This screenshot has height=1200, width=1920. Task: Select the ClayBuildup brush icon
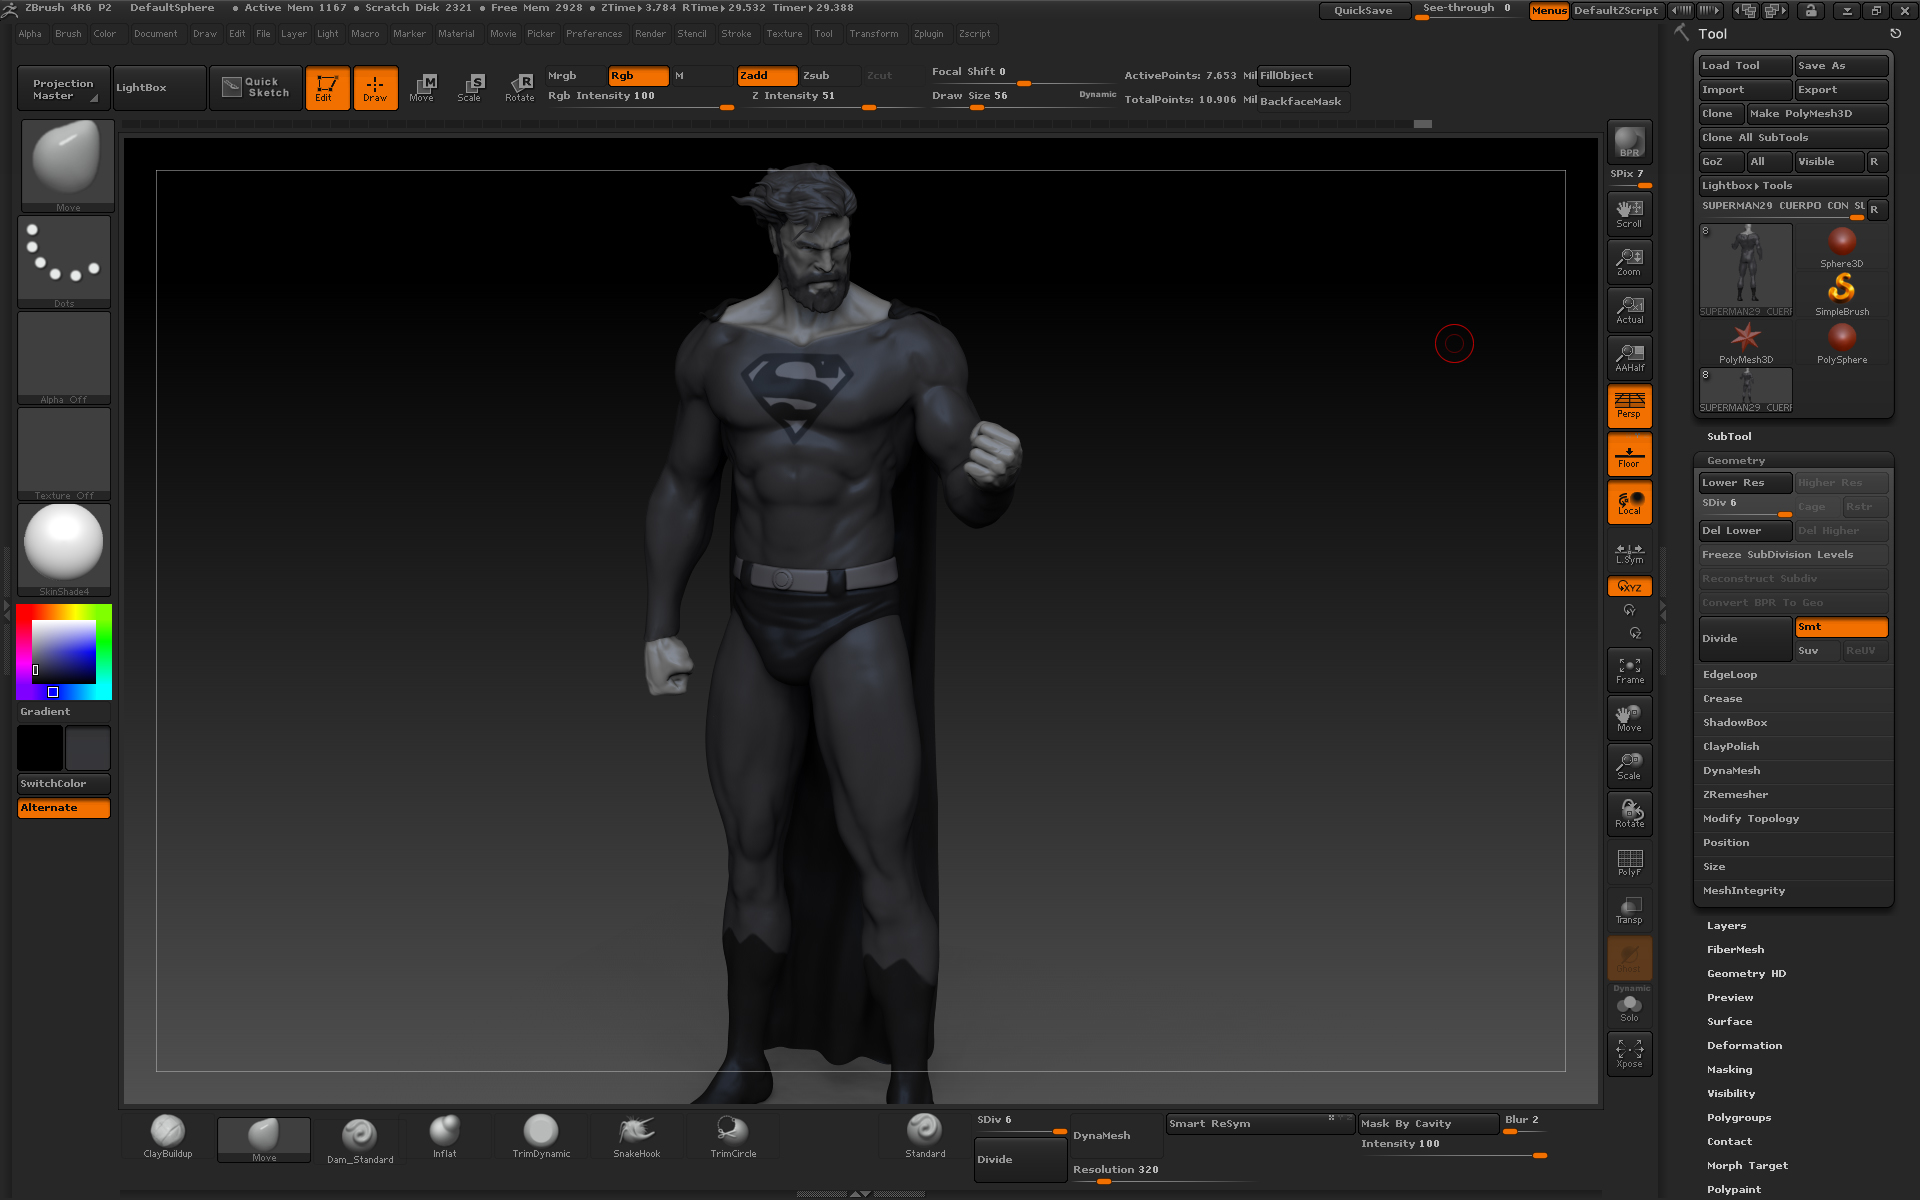click(x=167, y=1133)
